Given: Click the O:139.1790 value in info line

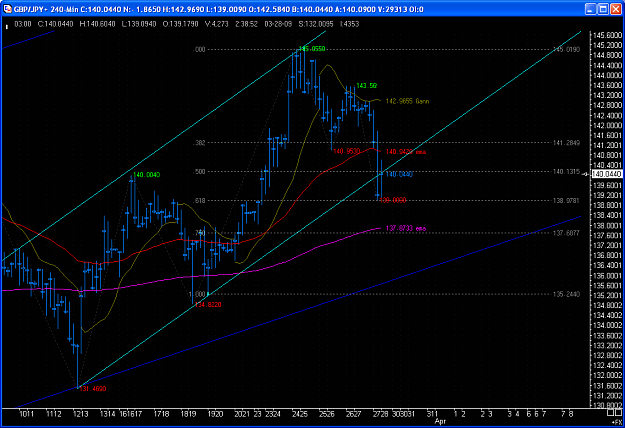Looking at the screenshot, I should (181, 24).
